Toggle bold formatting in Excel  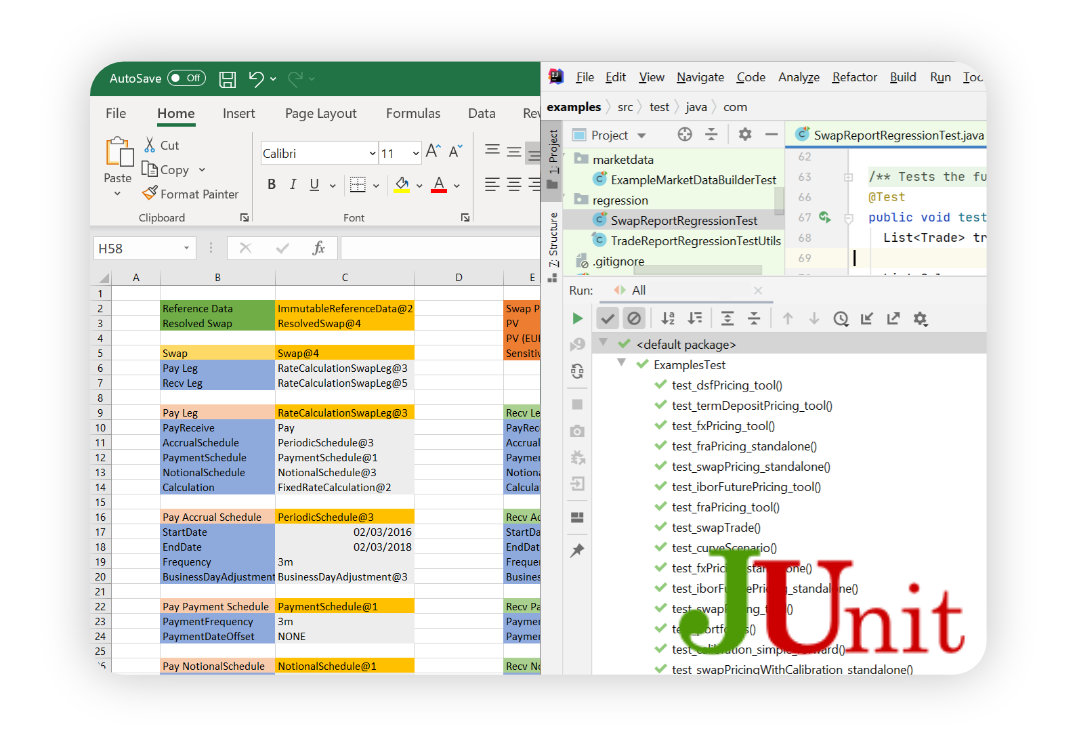271,185
